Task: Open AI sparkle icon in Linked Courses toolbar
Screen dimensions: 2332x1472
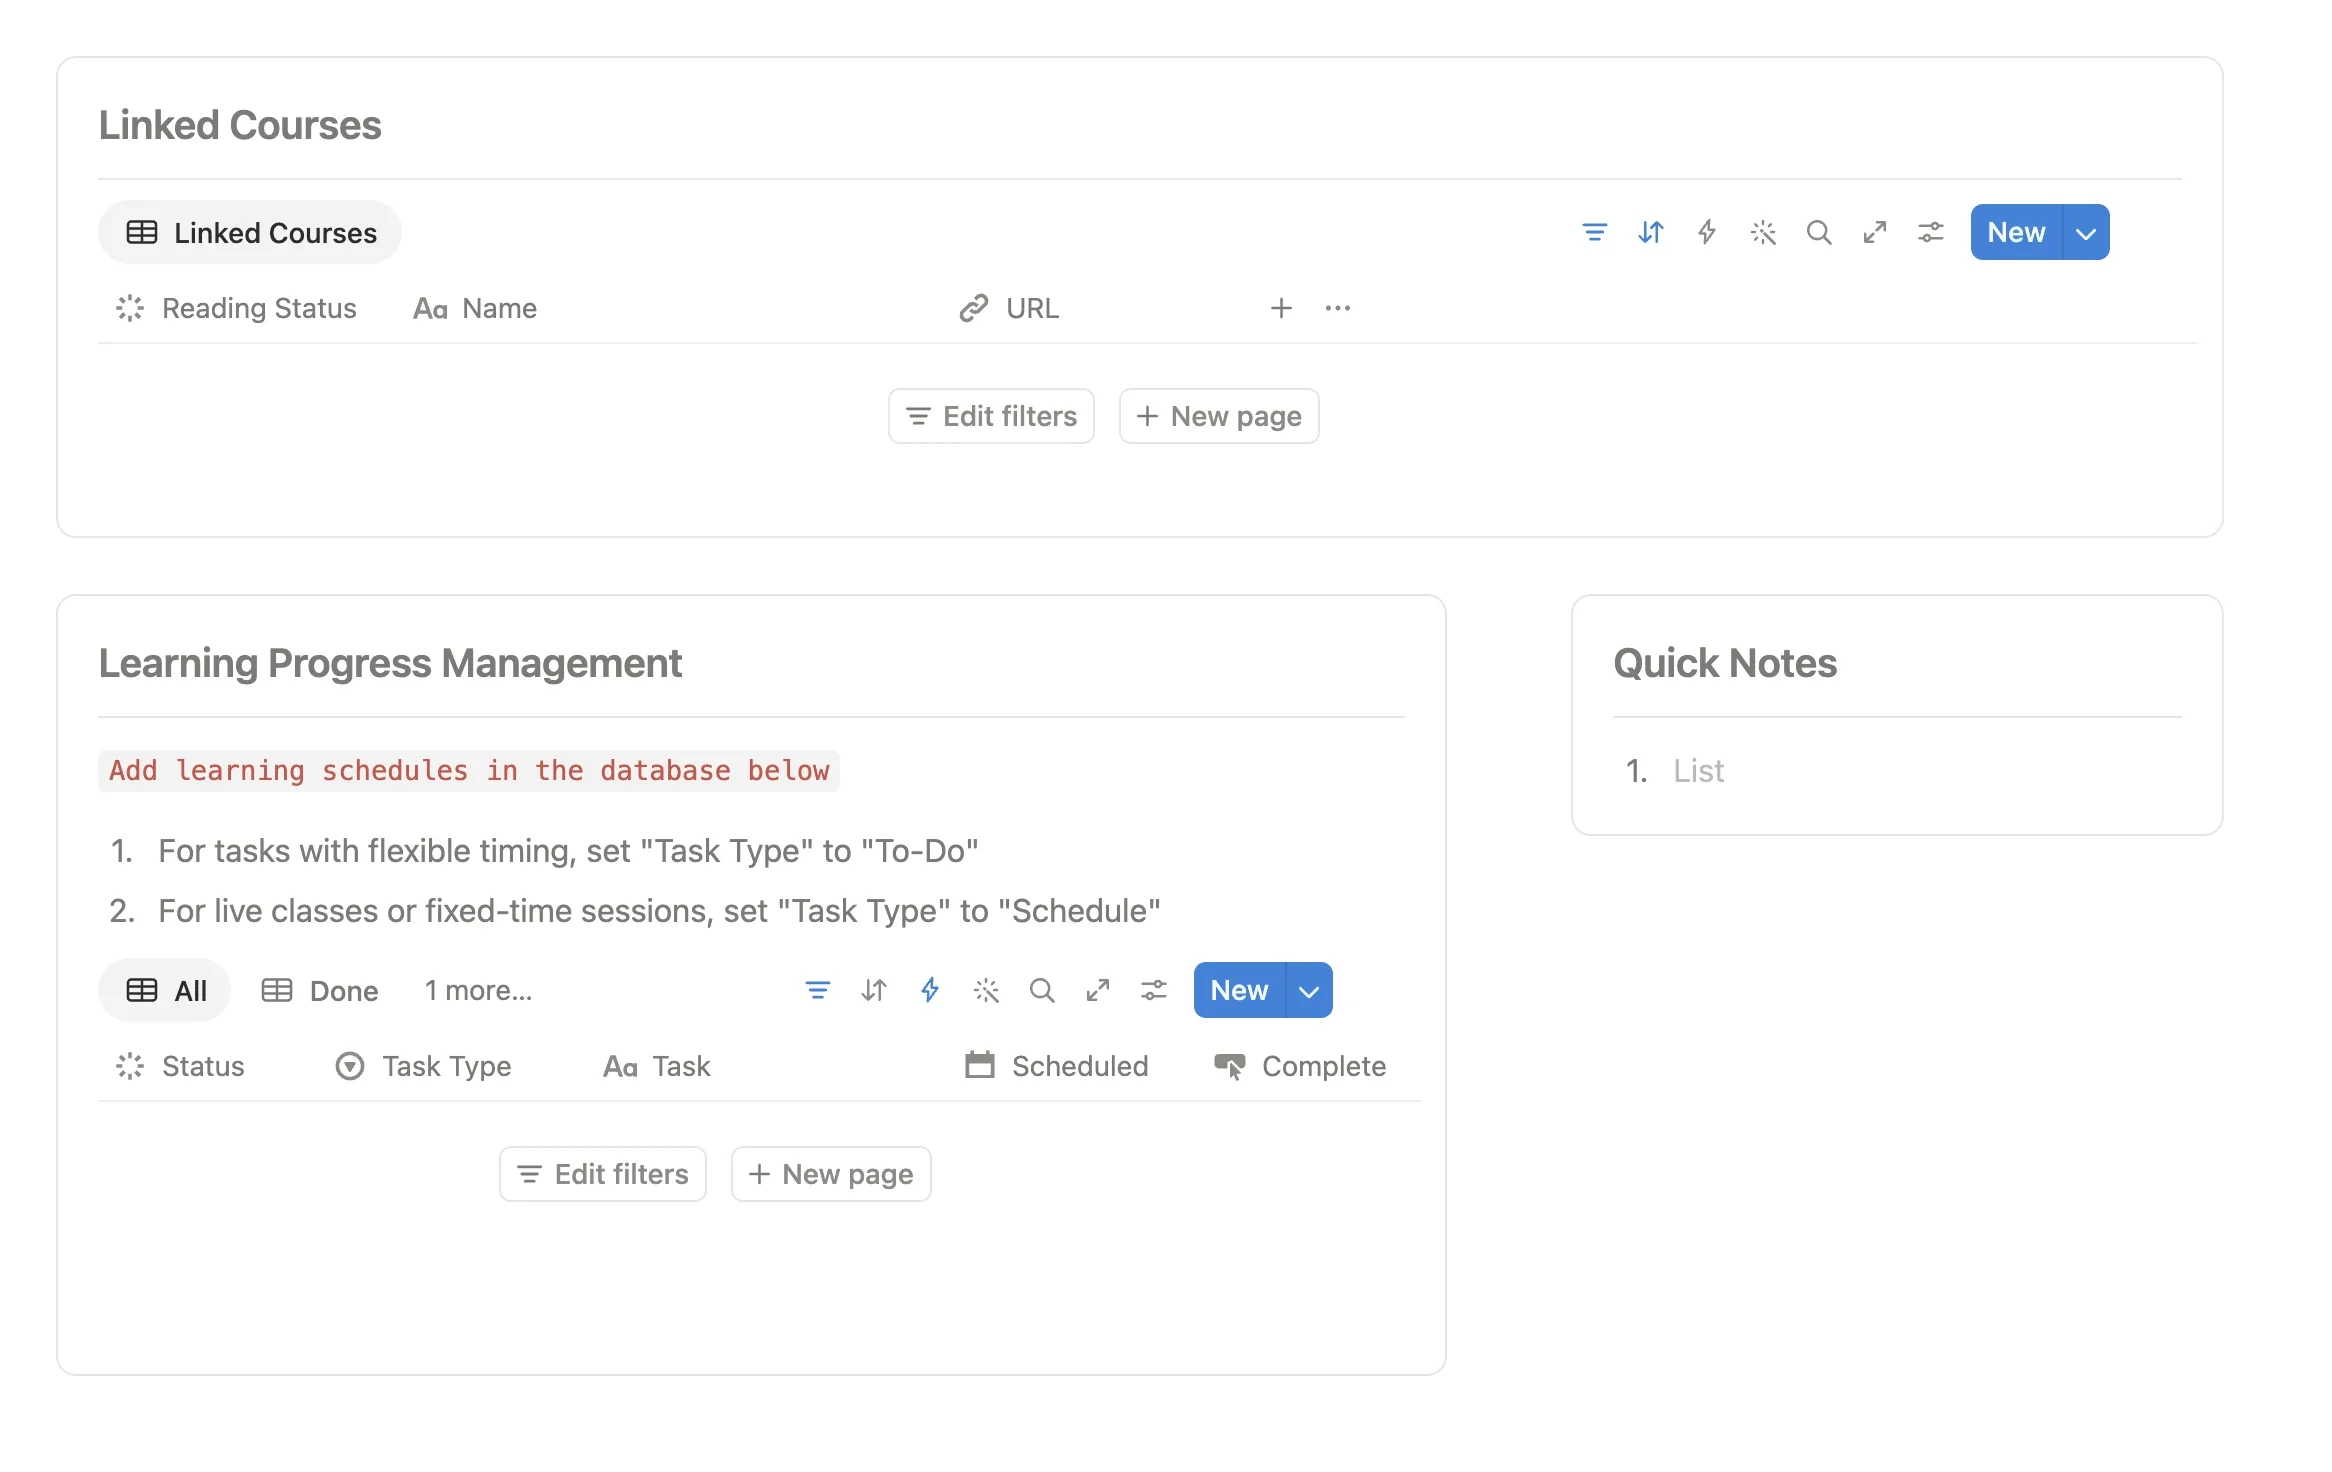Action: point(1763,233)
